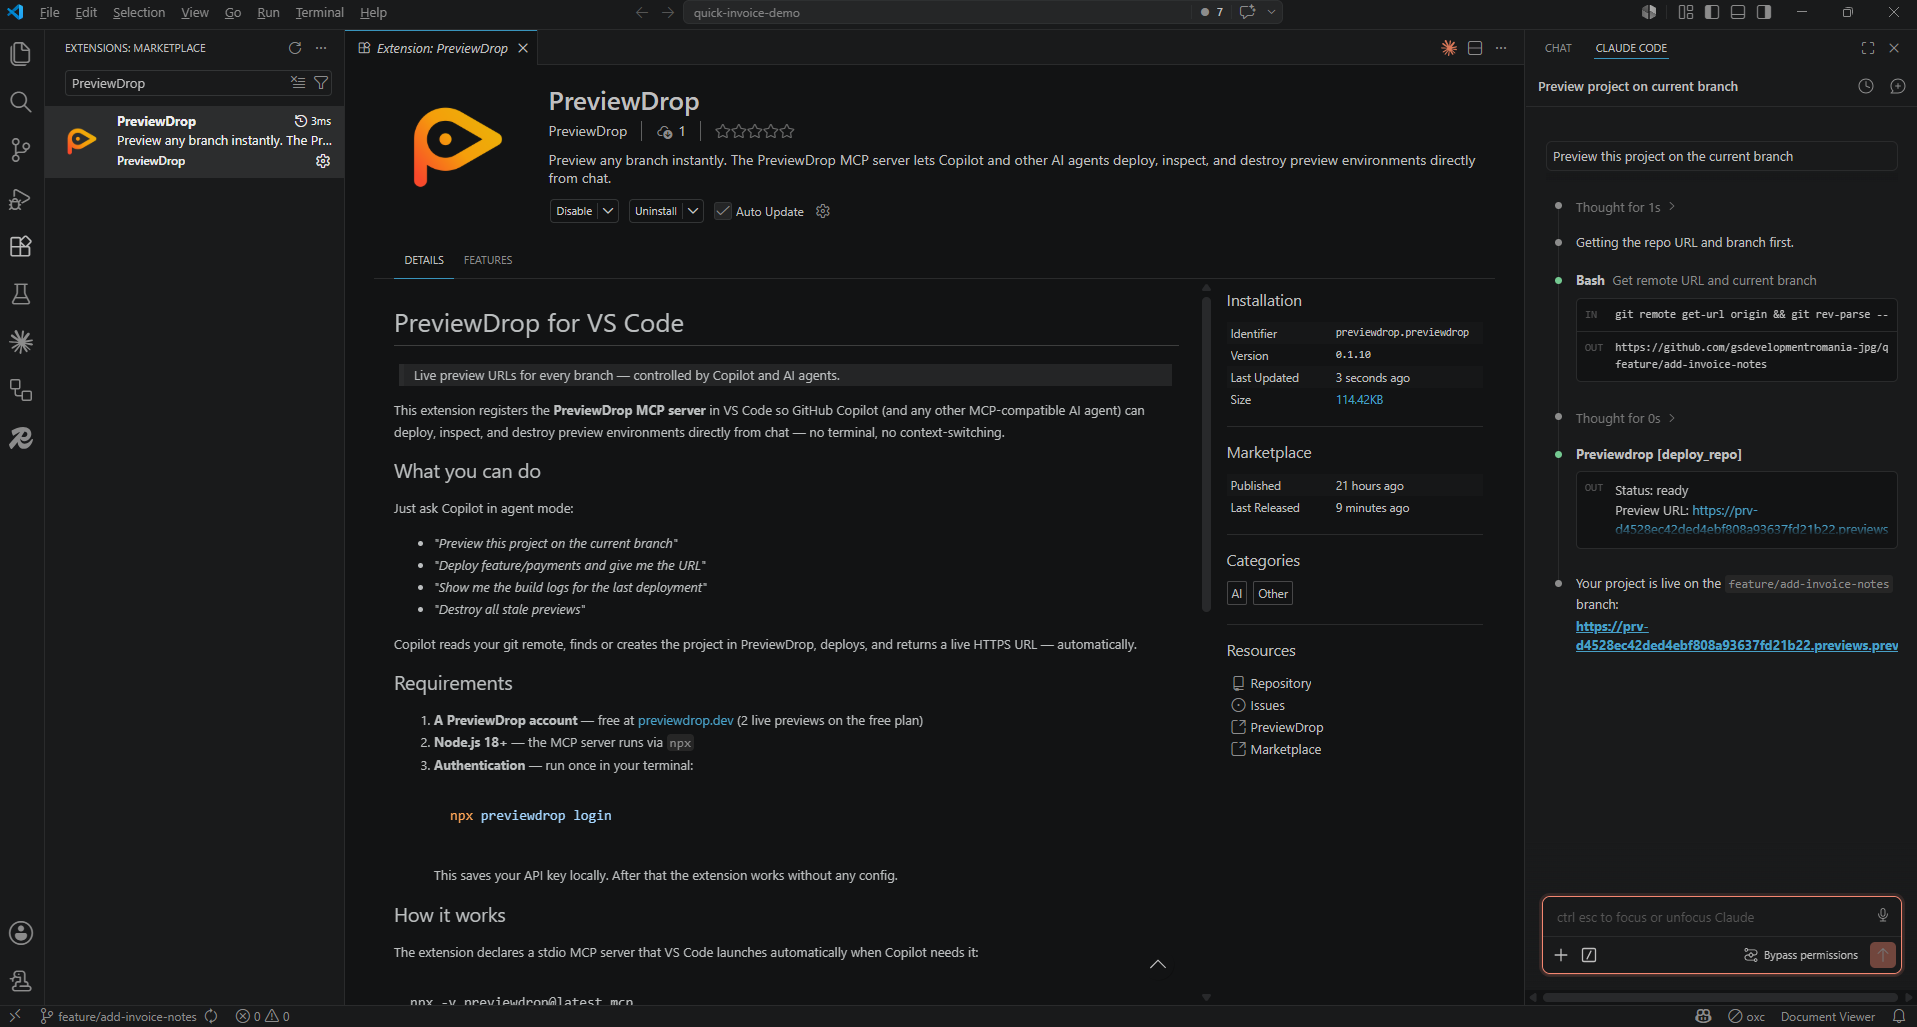The width and height of the screenshot is (1917, 1027).
Task: Click the feature/add-invoice-notes branch in status bar
Action: click(x=119, y=1017)
